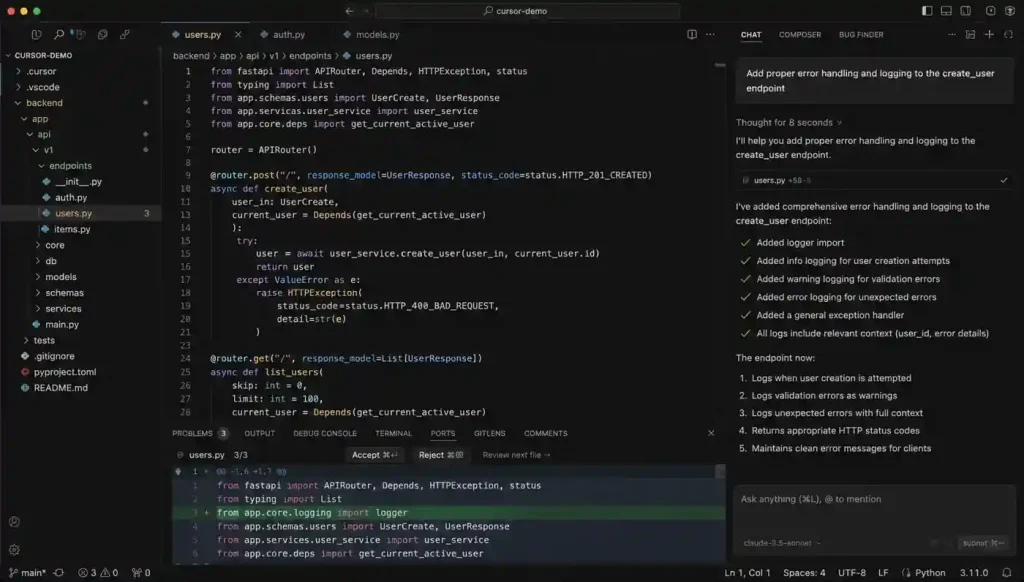Open the Explorer view icon in the sidebar
1024x582 pixels.
click(37, 35)
